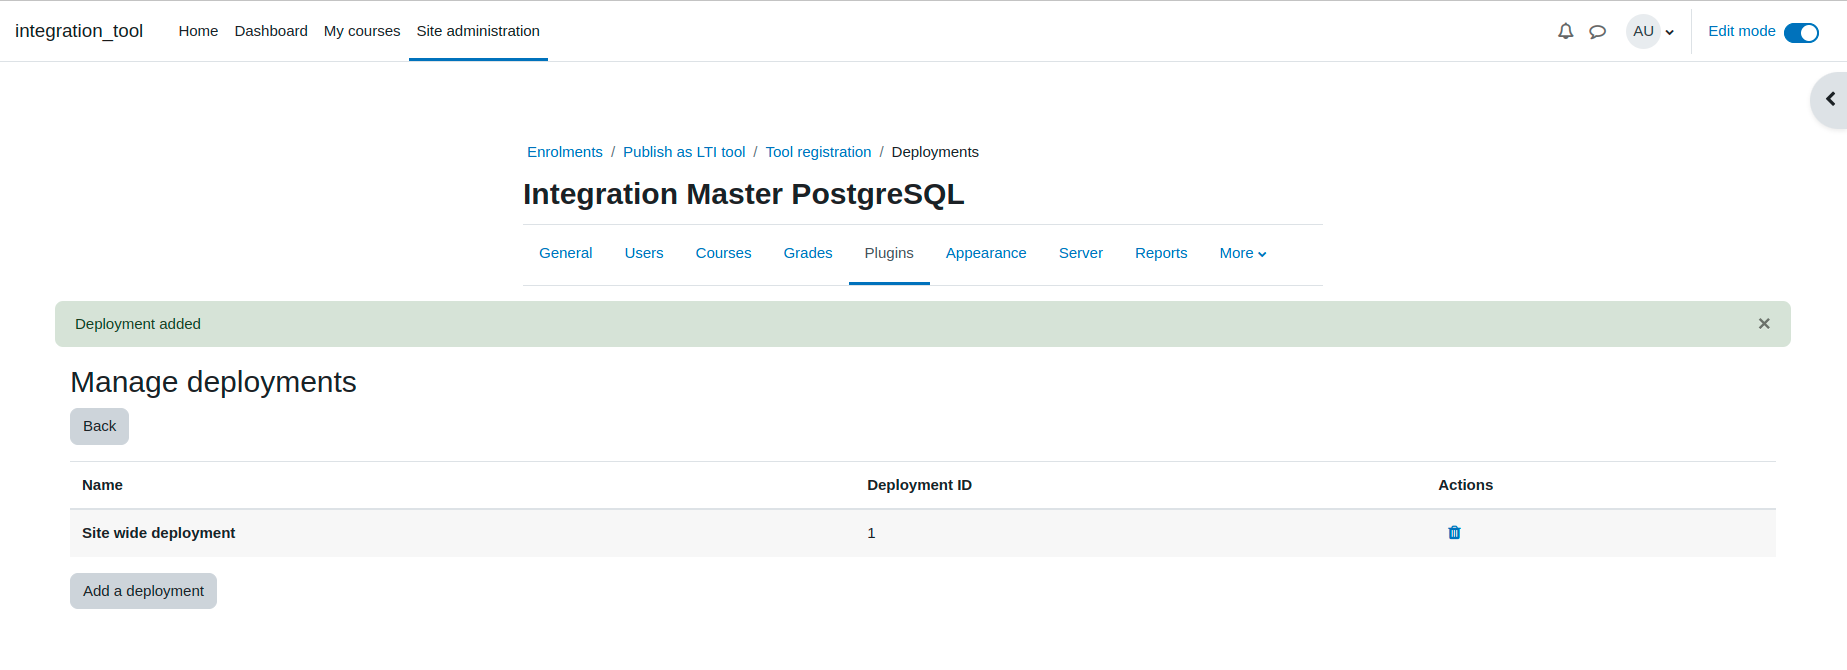This screenshot has height=670, width=1847.
Task: Dismiss the Deployment added notification
Action: [1764, 324]
